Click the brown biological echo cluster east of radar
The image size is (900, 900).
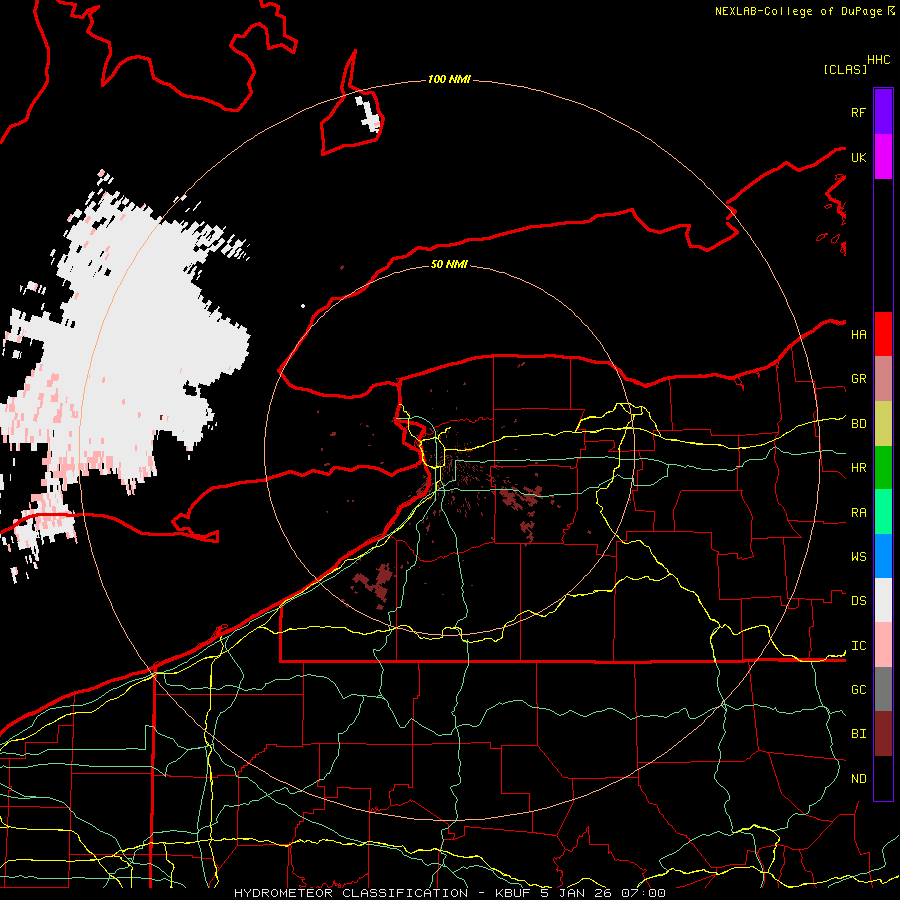click(x=522, y=498)
